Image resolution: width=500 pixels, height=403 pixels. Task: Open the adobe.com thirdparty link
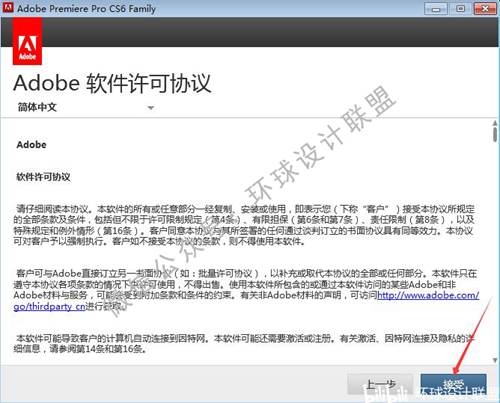[x=428, y=295]
